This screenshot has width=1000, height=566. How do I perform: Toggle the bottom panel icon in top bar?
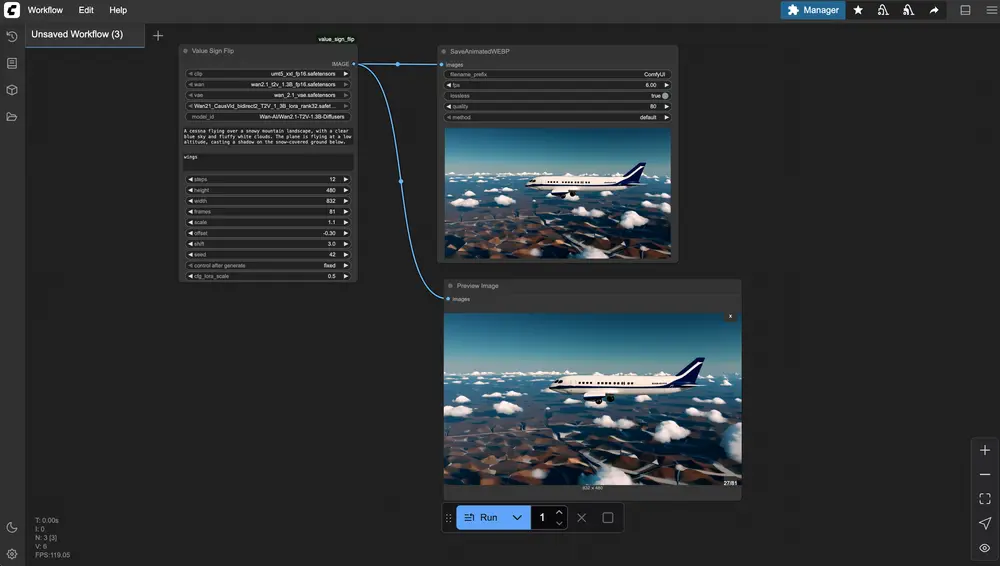click(965, 10)
